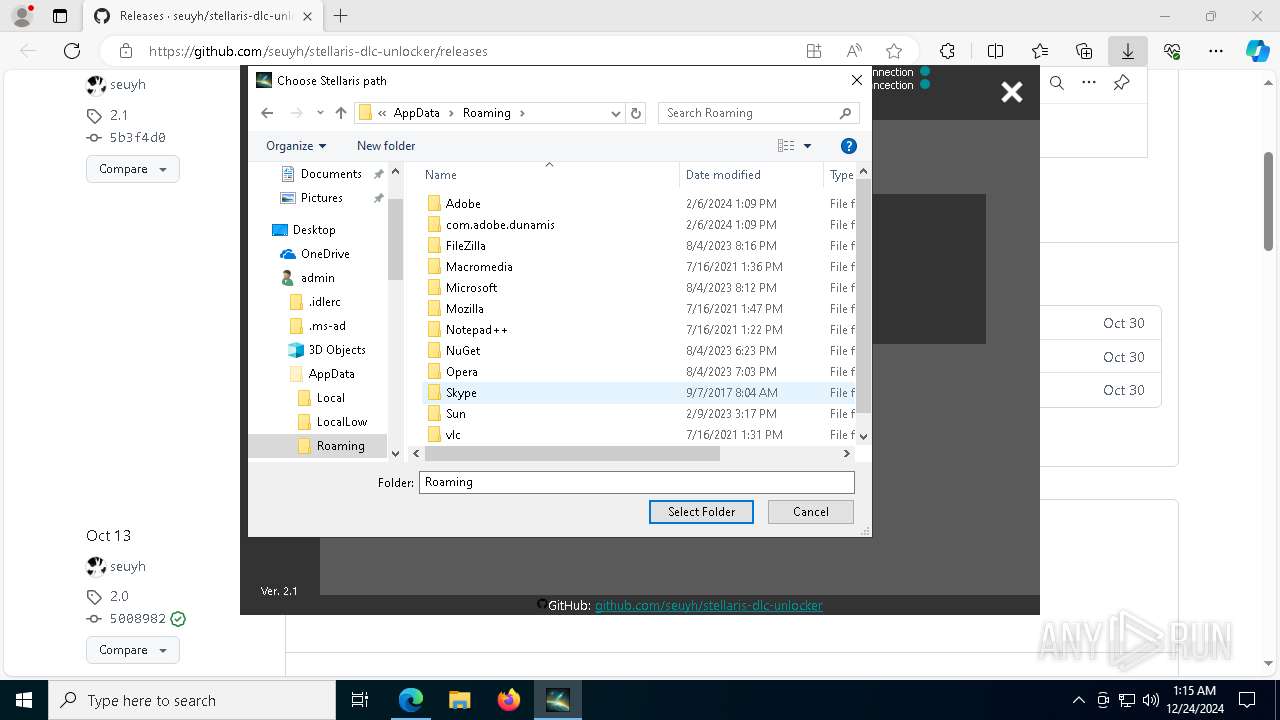Viewport: 1280px width, 720px height.
Task: Expand recent locations dropdown arrow
Action: (320, 113)
